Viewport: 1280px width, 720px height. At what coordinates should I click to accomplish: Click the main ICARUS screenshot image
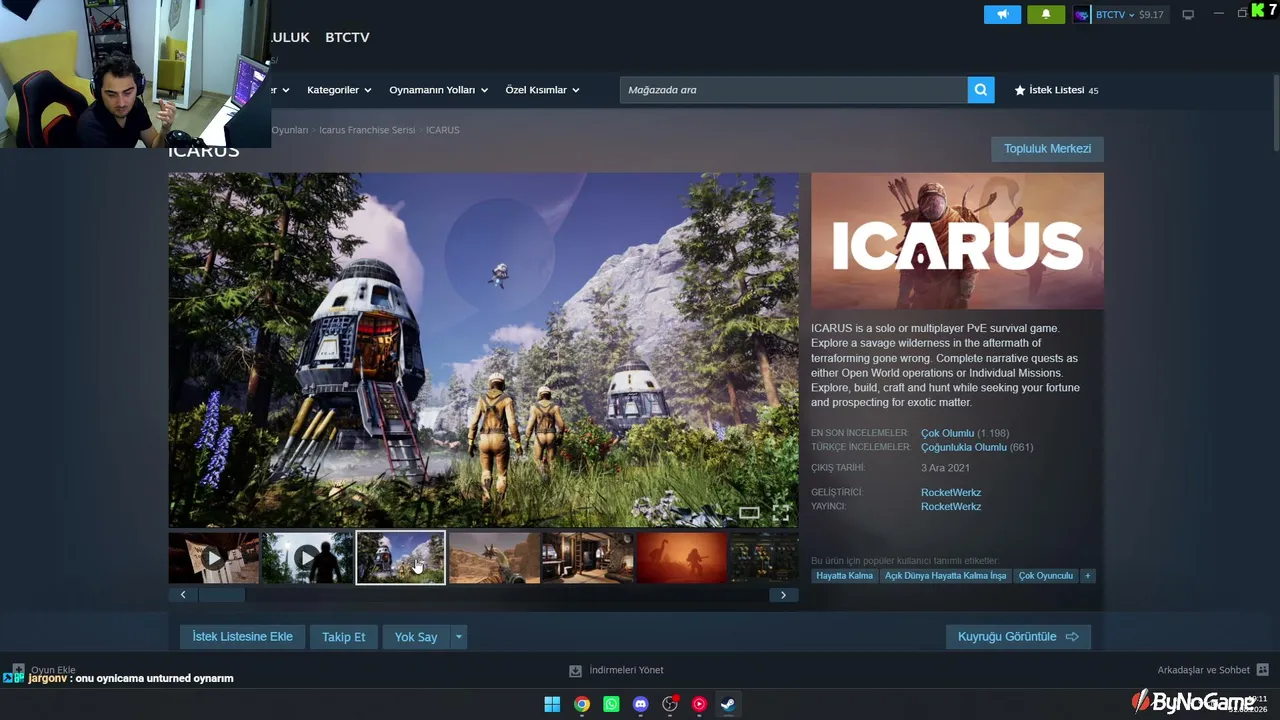point(483,350)
